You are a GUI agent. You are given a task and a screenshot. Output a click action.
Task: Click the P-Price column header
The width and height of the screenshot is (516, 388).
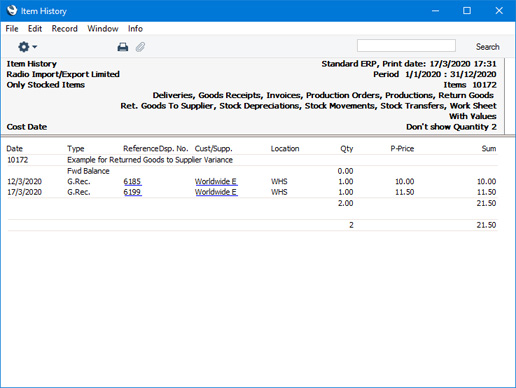pyautogui.click(x=402, y=149)
